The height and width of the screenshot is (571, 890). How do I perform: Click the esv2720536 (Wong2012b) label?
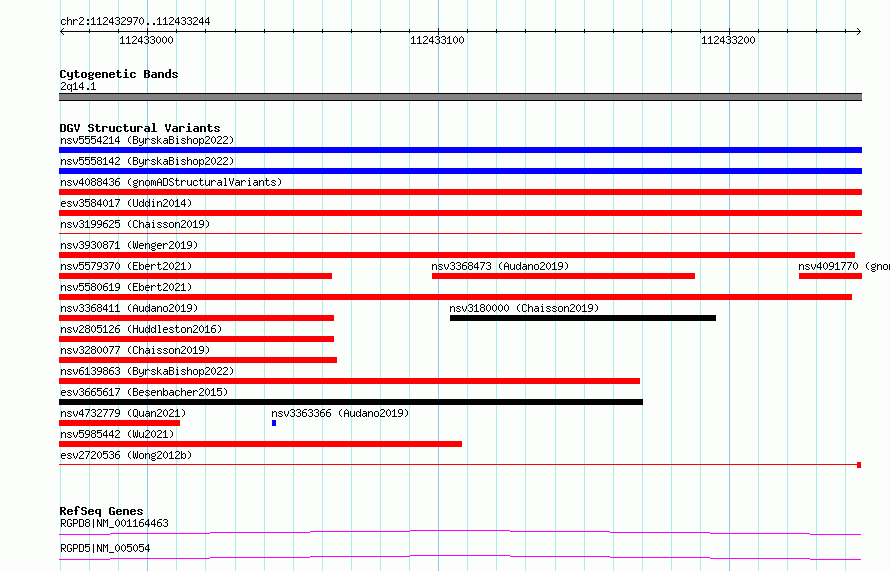point(126,455)
